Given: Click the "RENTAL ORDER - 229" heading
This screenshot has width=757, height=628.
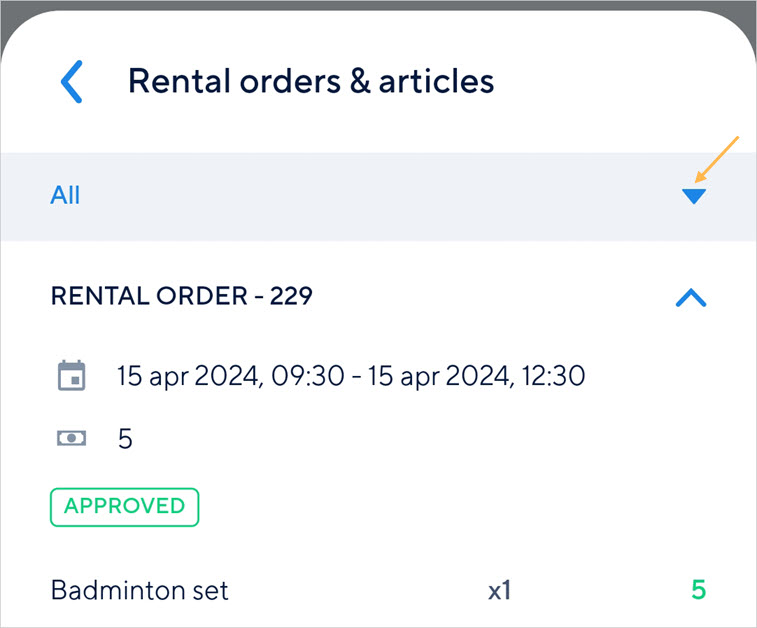Looking at the screenshot, I should coord(181,296).
